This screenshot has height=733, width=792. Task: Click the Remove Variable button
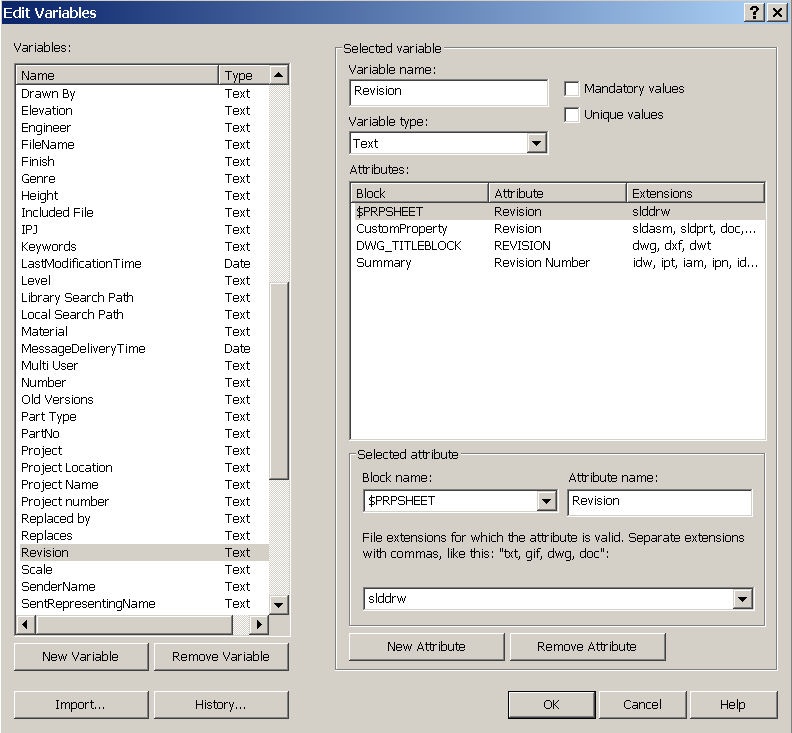tap(221, 656)
